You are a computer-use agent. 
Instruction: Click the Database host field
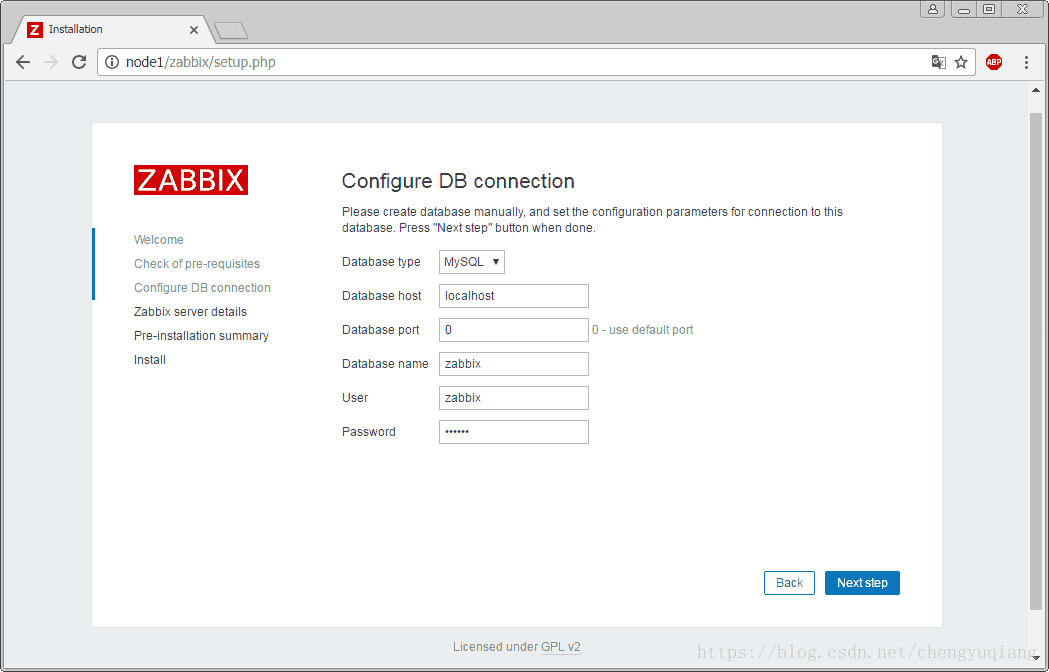point(514,296)
